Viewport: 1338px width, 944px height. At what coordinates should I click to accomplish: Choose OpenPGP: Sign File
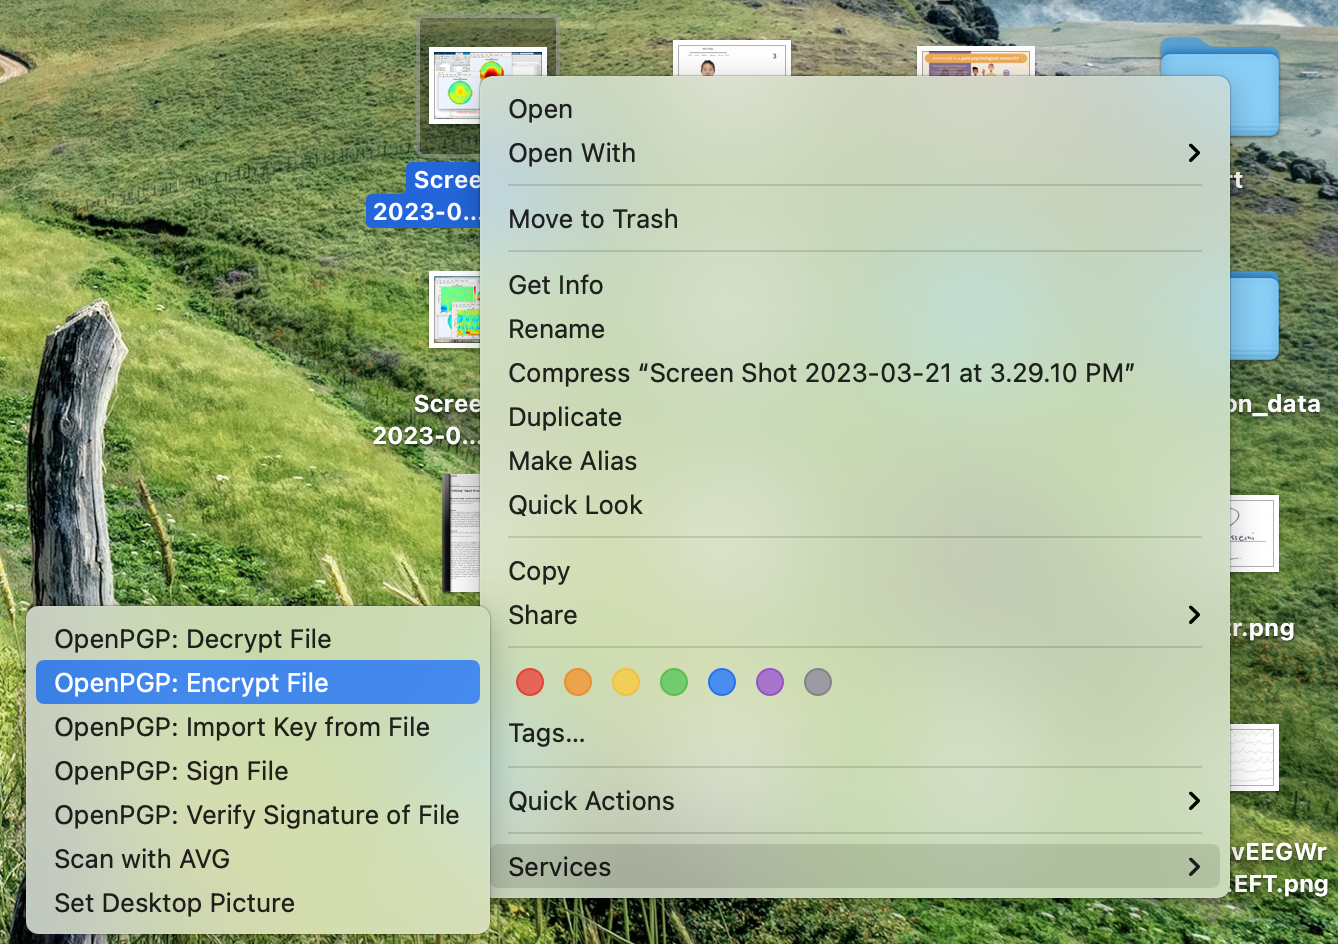(258, 771)
